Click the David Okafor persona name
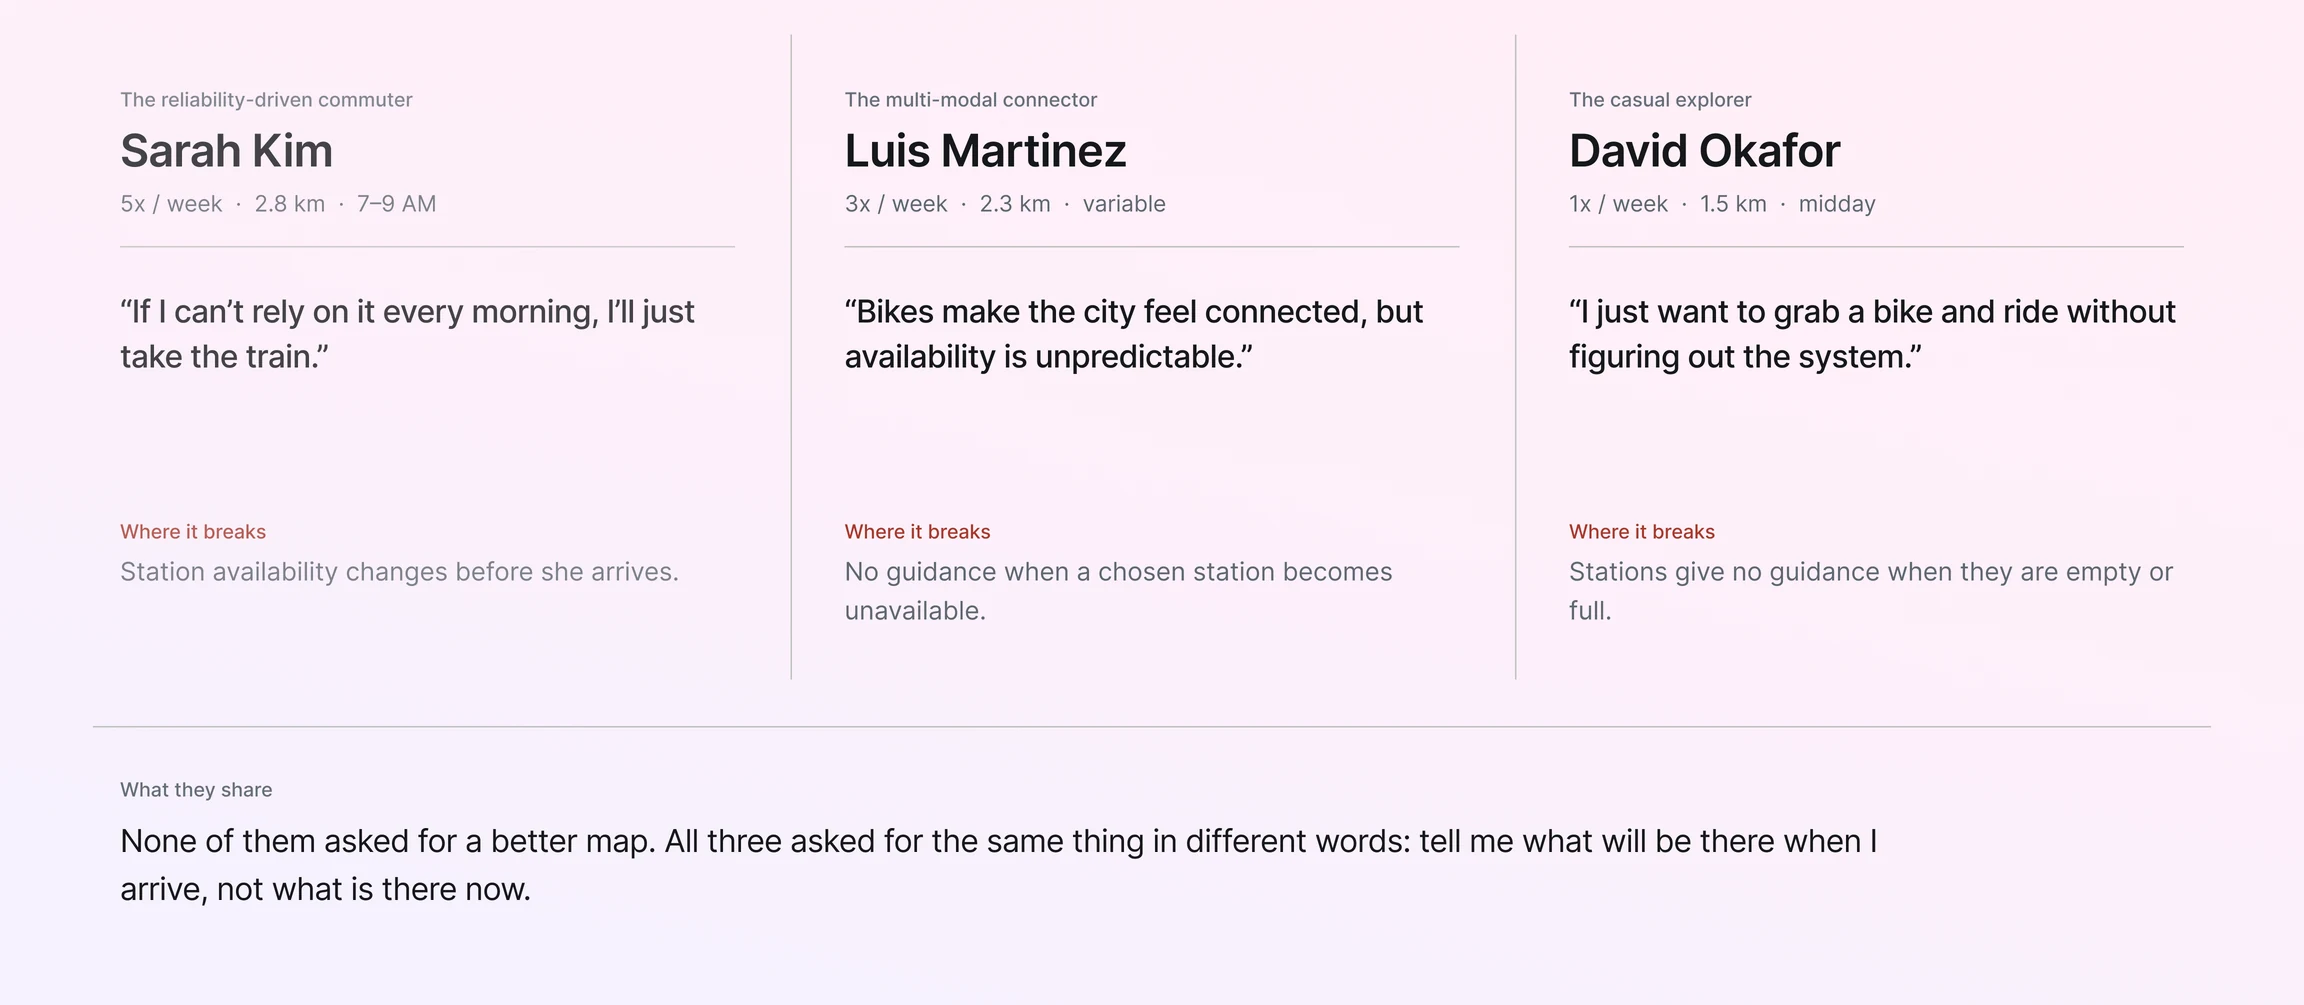This screenshot has height=1005, width=2304. tap(1704, 151)
